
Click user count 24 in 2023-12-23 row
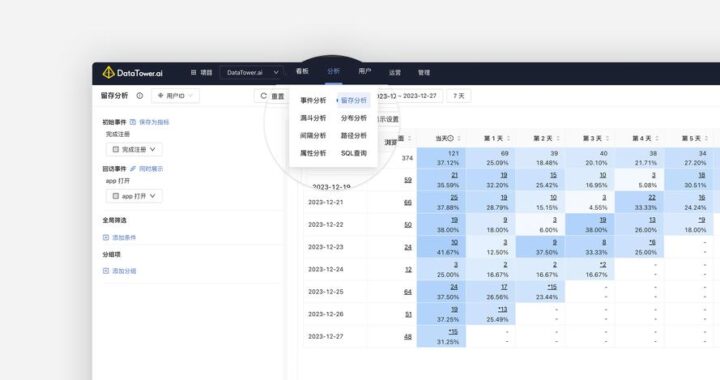(408, 247)
